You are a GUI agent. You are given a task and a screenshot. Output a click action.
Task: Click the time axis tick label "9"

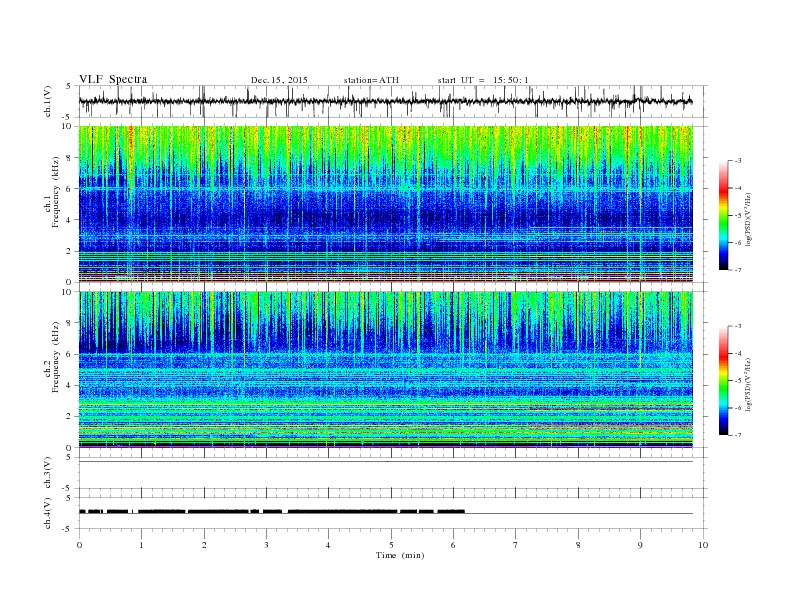coord(640,545)
